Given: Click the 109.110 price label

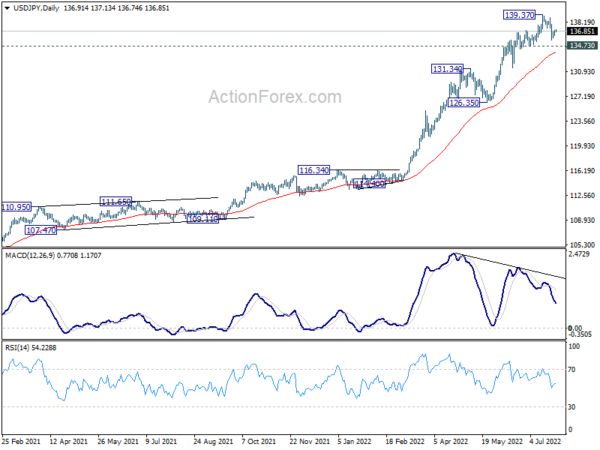Looking at the screenshot, I should point(203,219).
